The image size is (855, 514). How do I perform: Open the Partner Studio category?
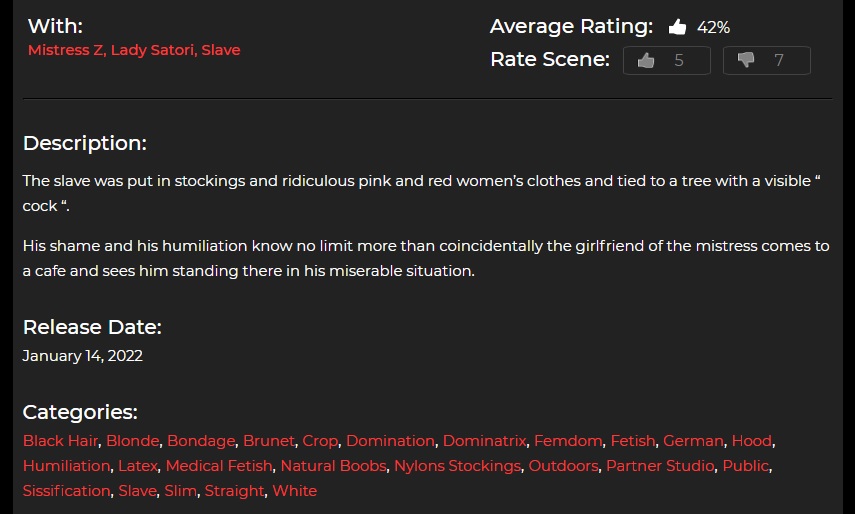pos(660,465)
